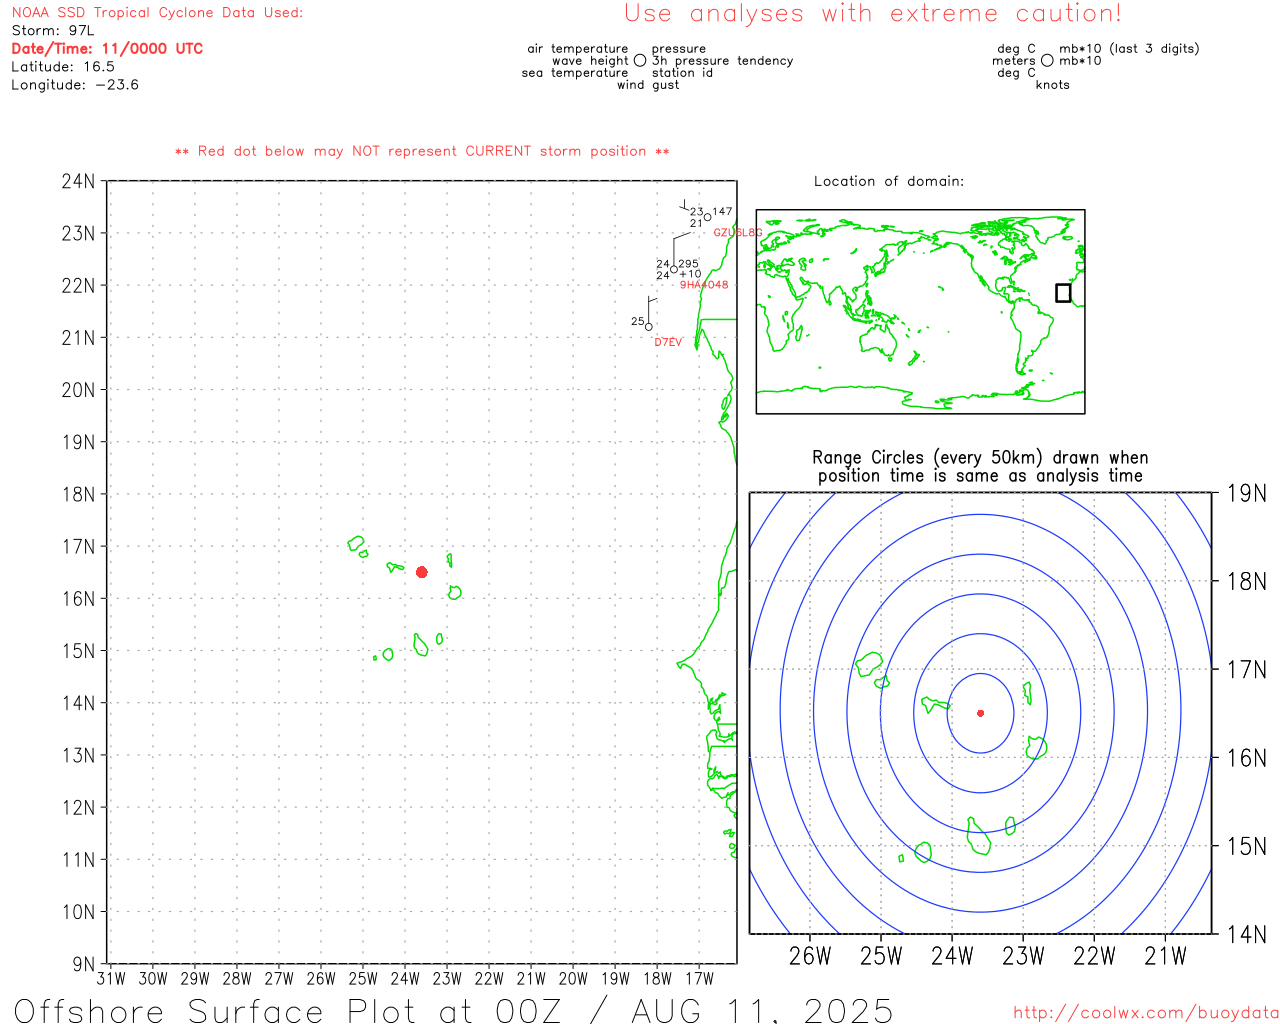Screen dimensions: 1280x1024
Task: Click the Date/Time 11/0000 UTC text
Action: point(107,48)
